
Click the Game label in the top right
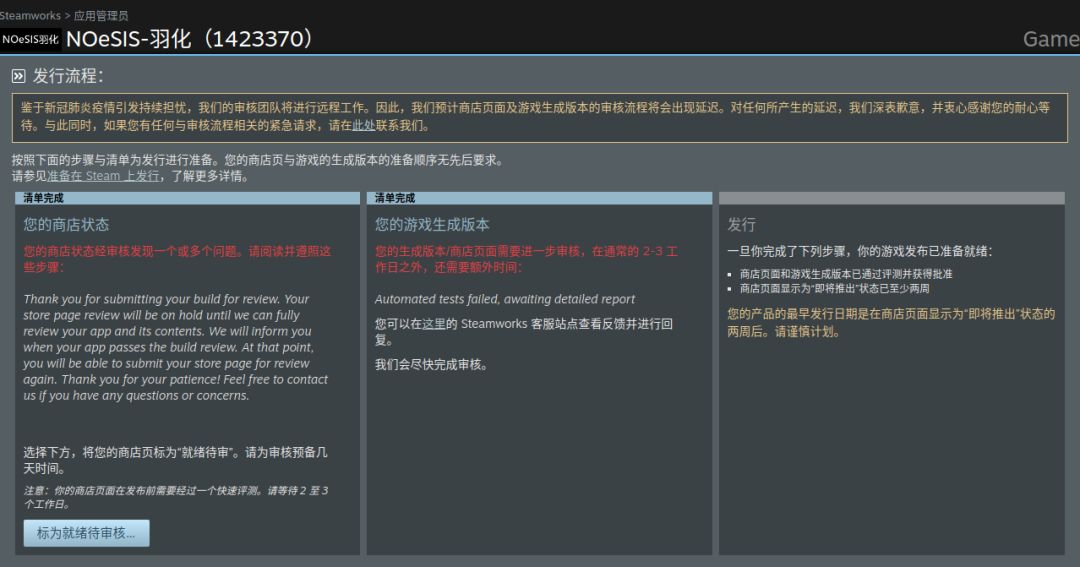point(1051,39)
